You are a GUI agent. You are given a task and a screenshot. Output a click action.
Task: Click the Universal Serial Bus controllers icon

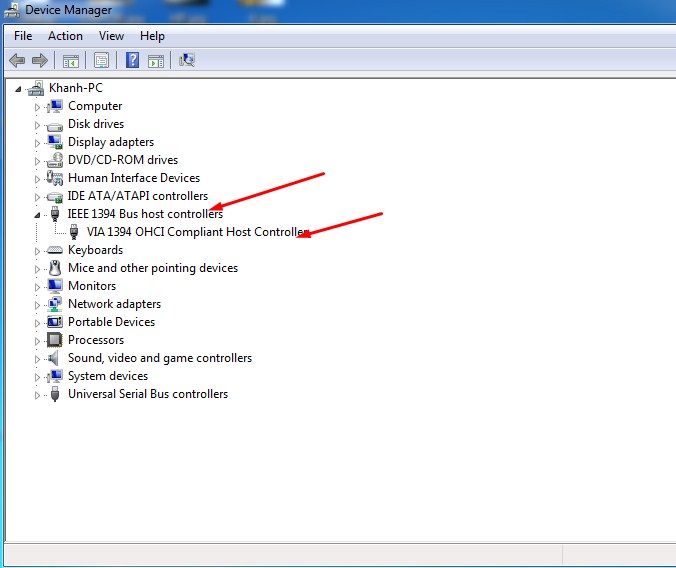pyautogui.click(x=55, y=394)
